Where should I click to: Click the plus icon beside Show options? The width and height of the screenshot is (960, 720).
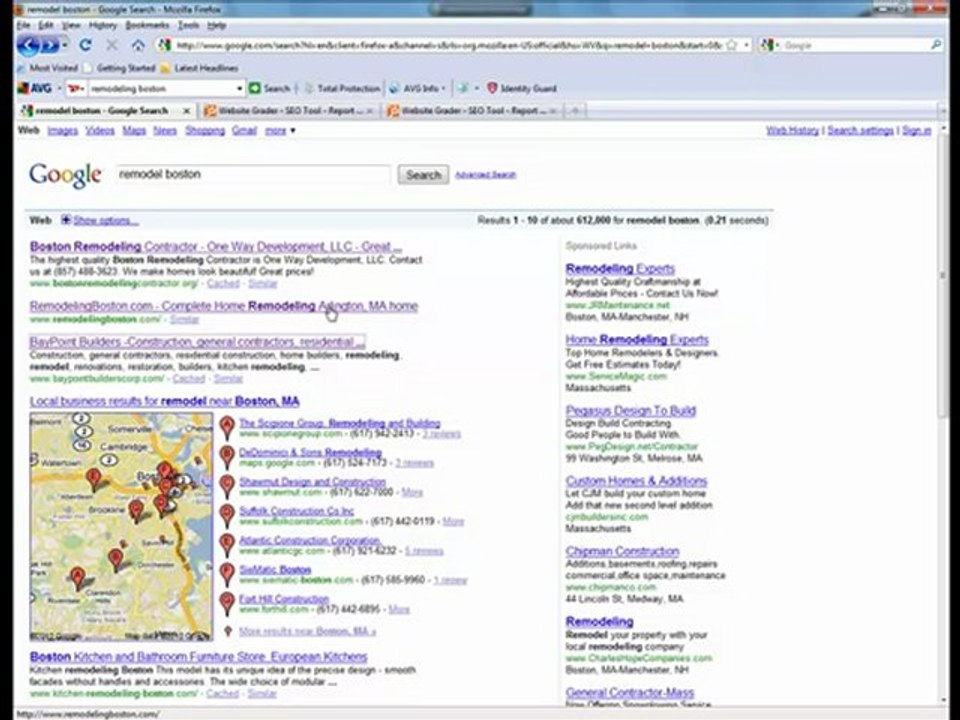pos(66,220)
